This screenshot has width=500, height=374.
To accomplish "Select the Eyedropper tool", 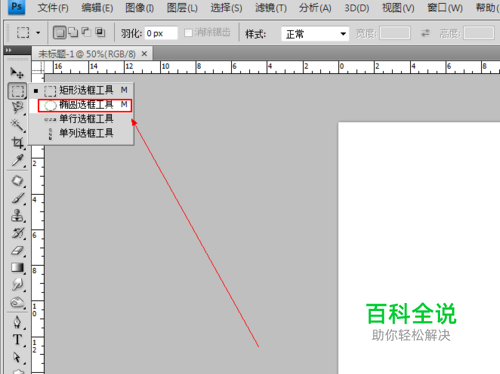I will point(17,161).
